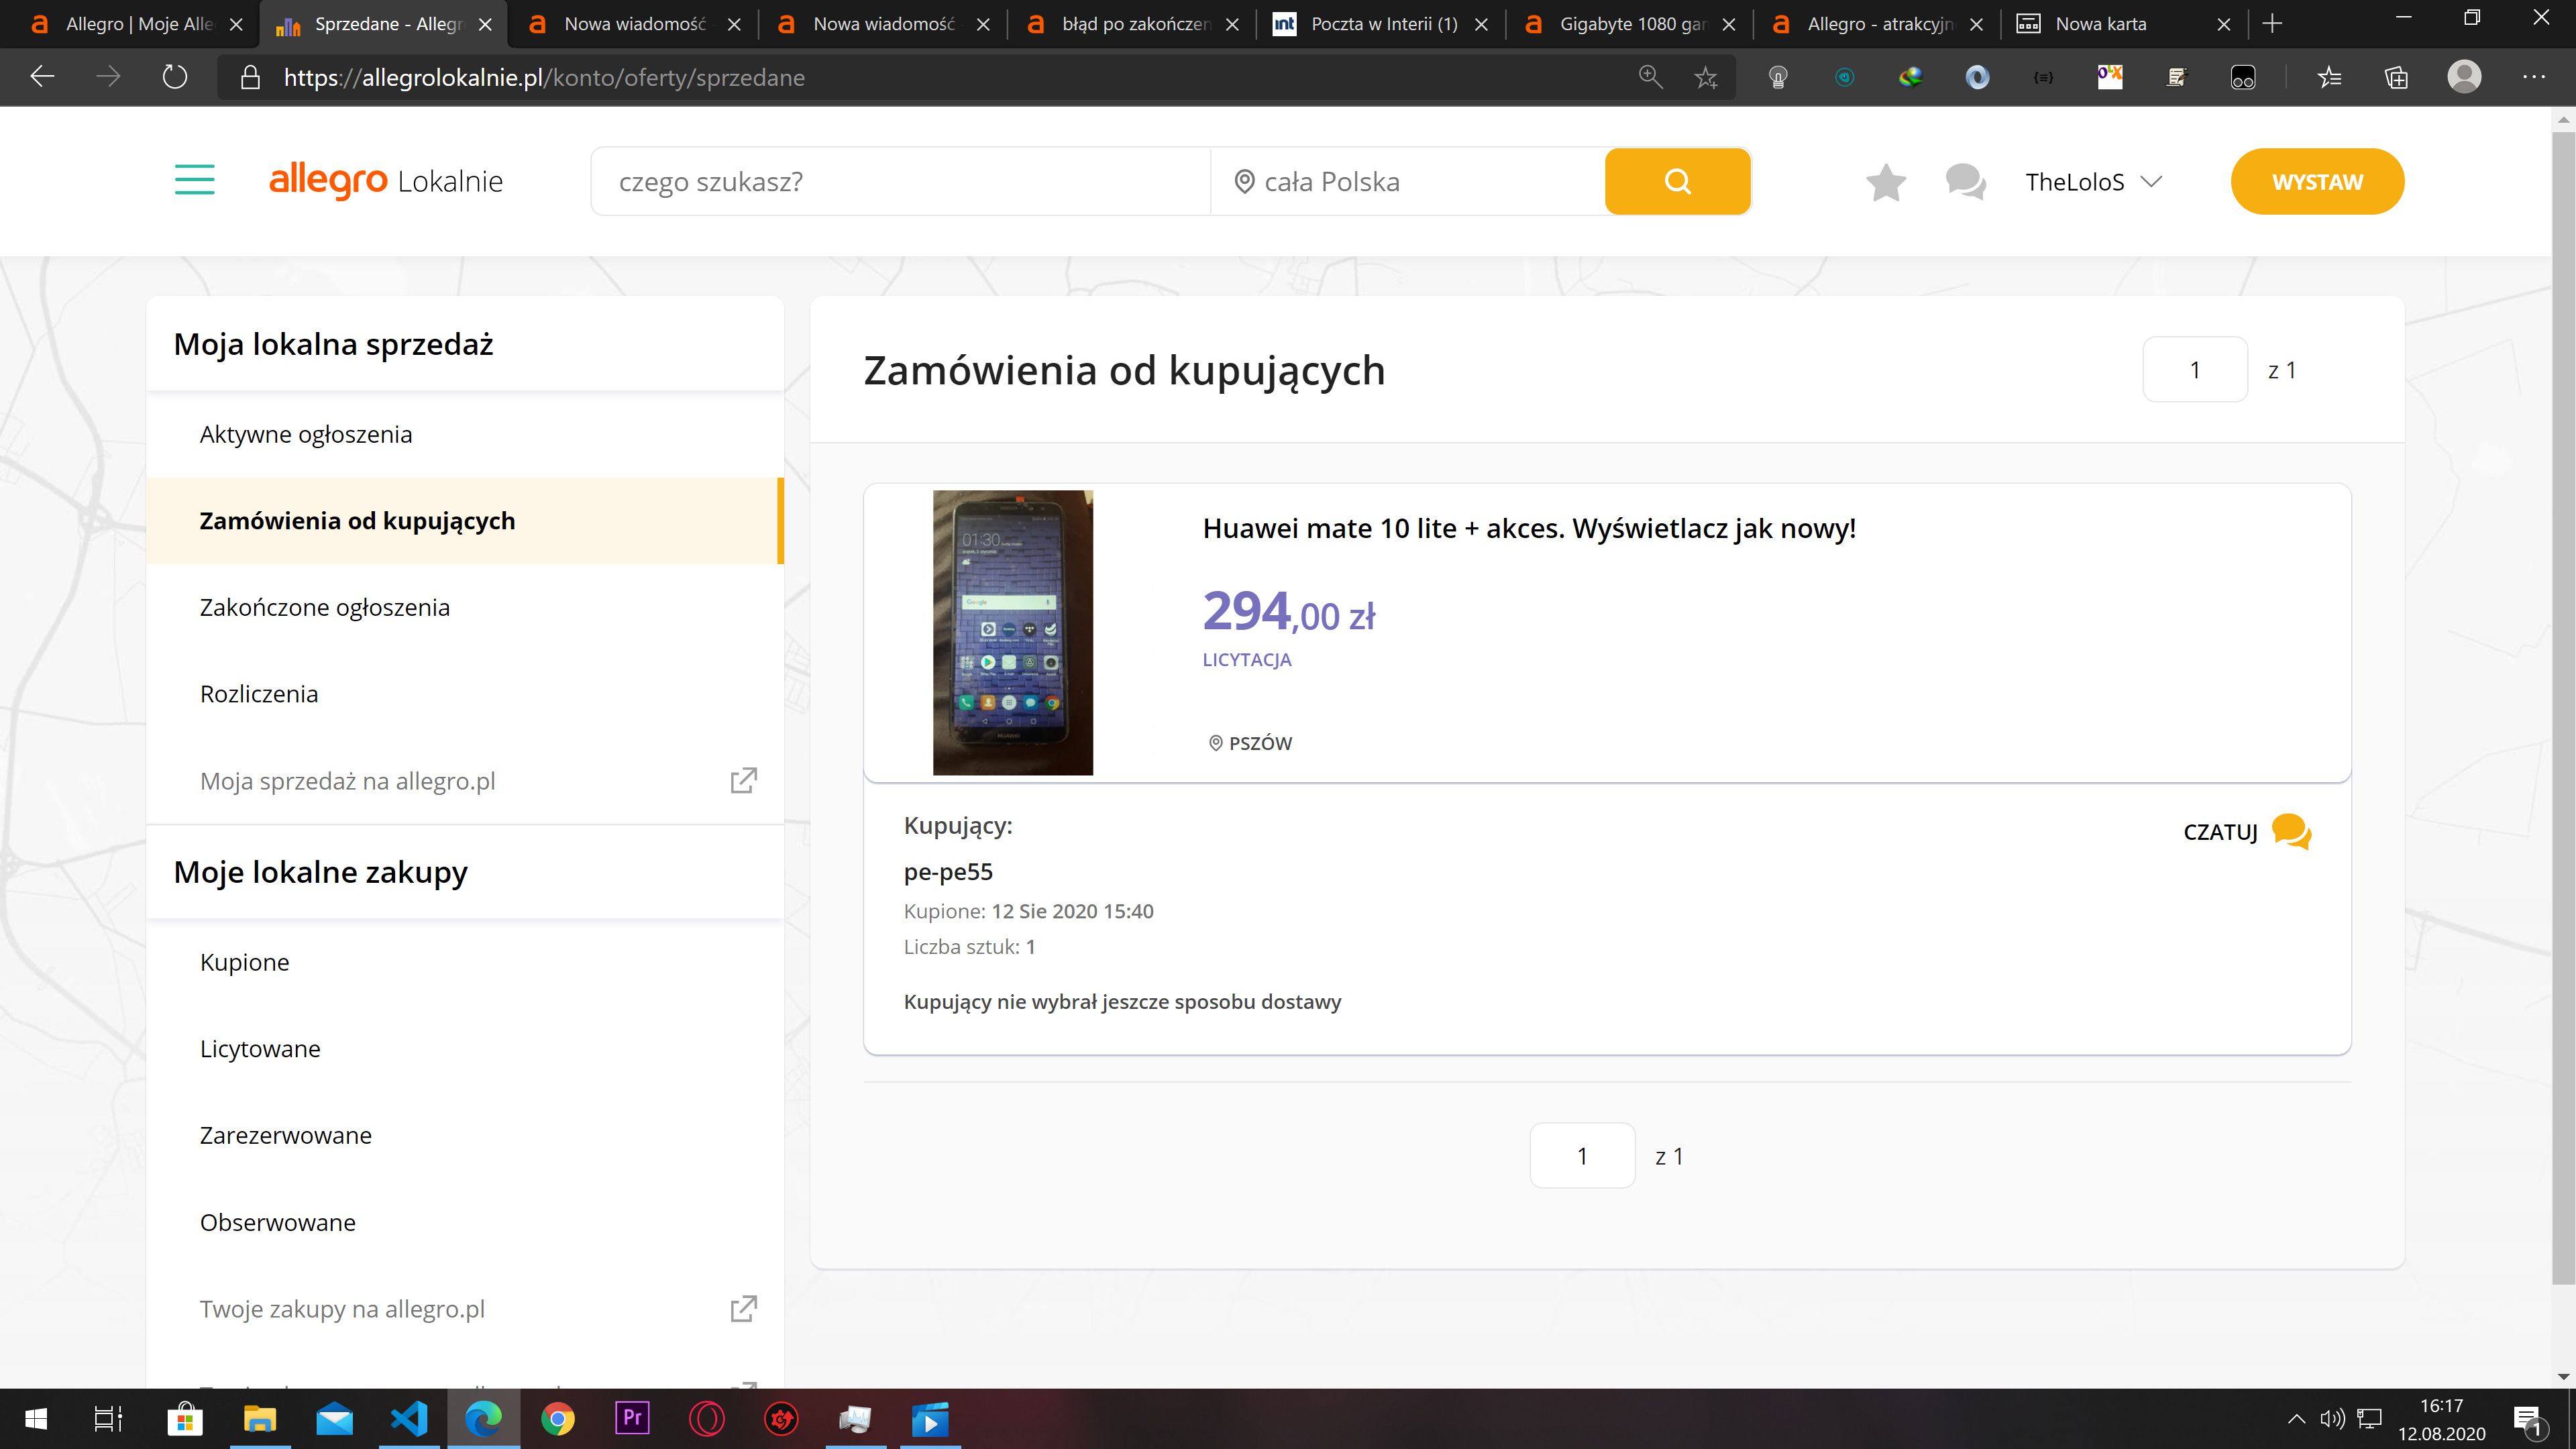Open new tab with plus button
This screenshot has height=1449, width=2576.
[x=2272, y=24]
